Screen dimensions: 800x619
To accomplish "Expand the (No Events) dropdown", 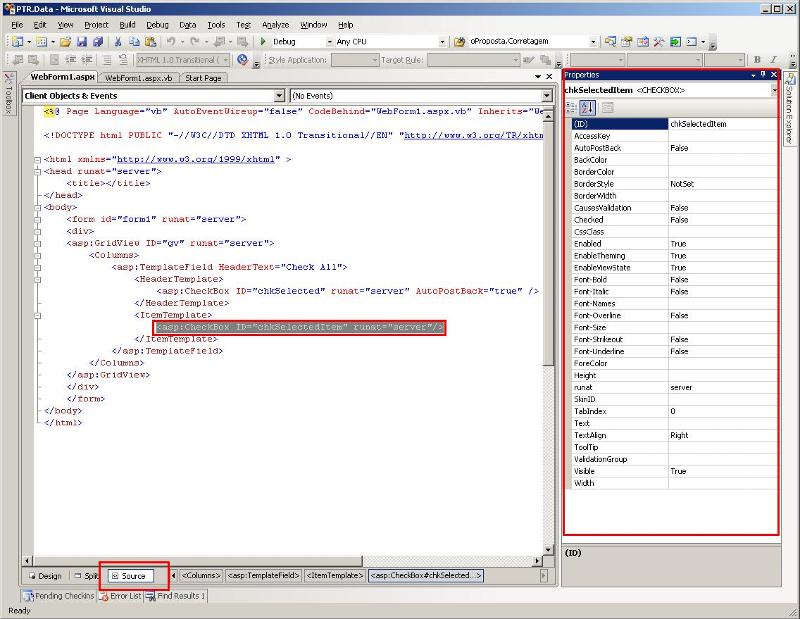I will point(546,96).
